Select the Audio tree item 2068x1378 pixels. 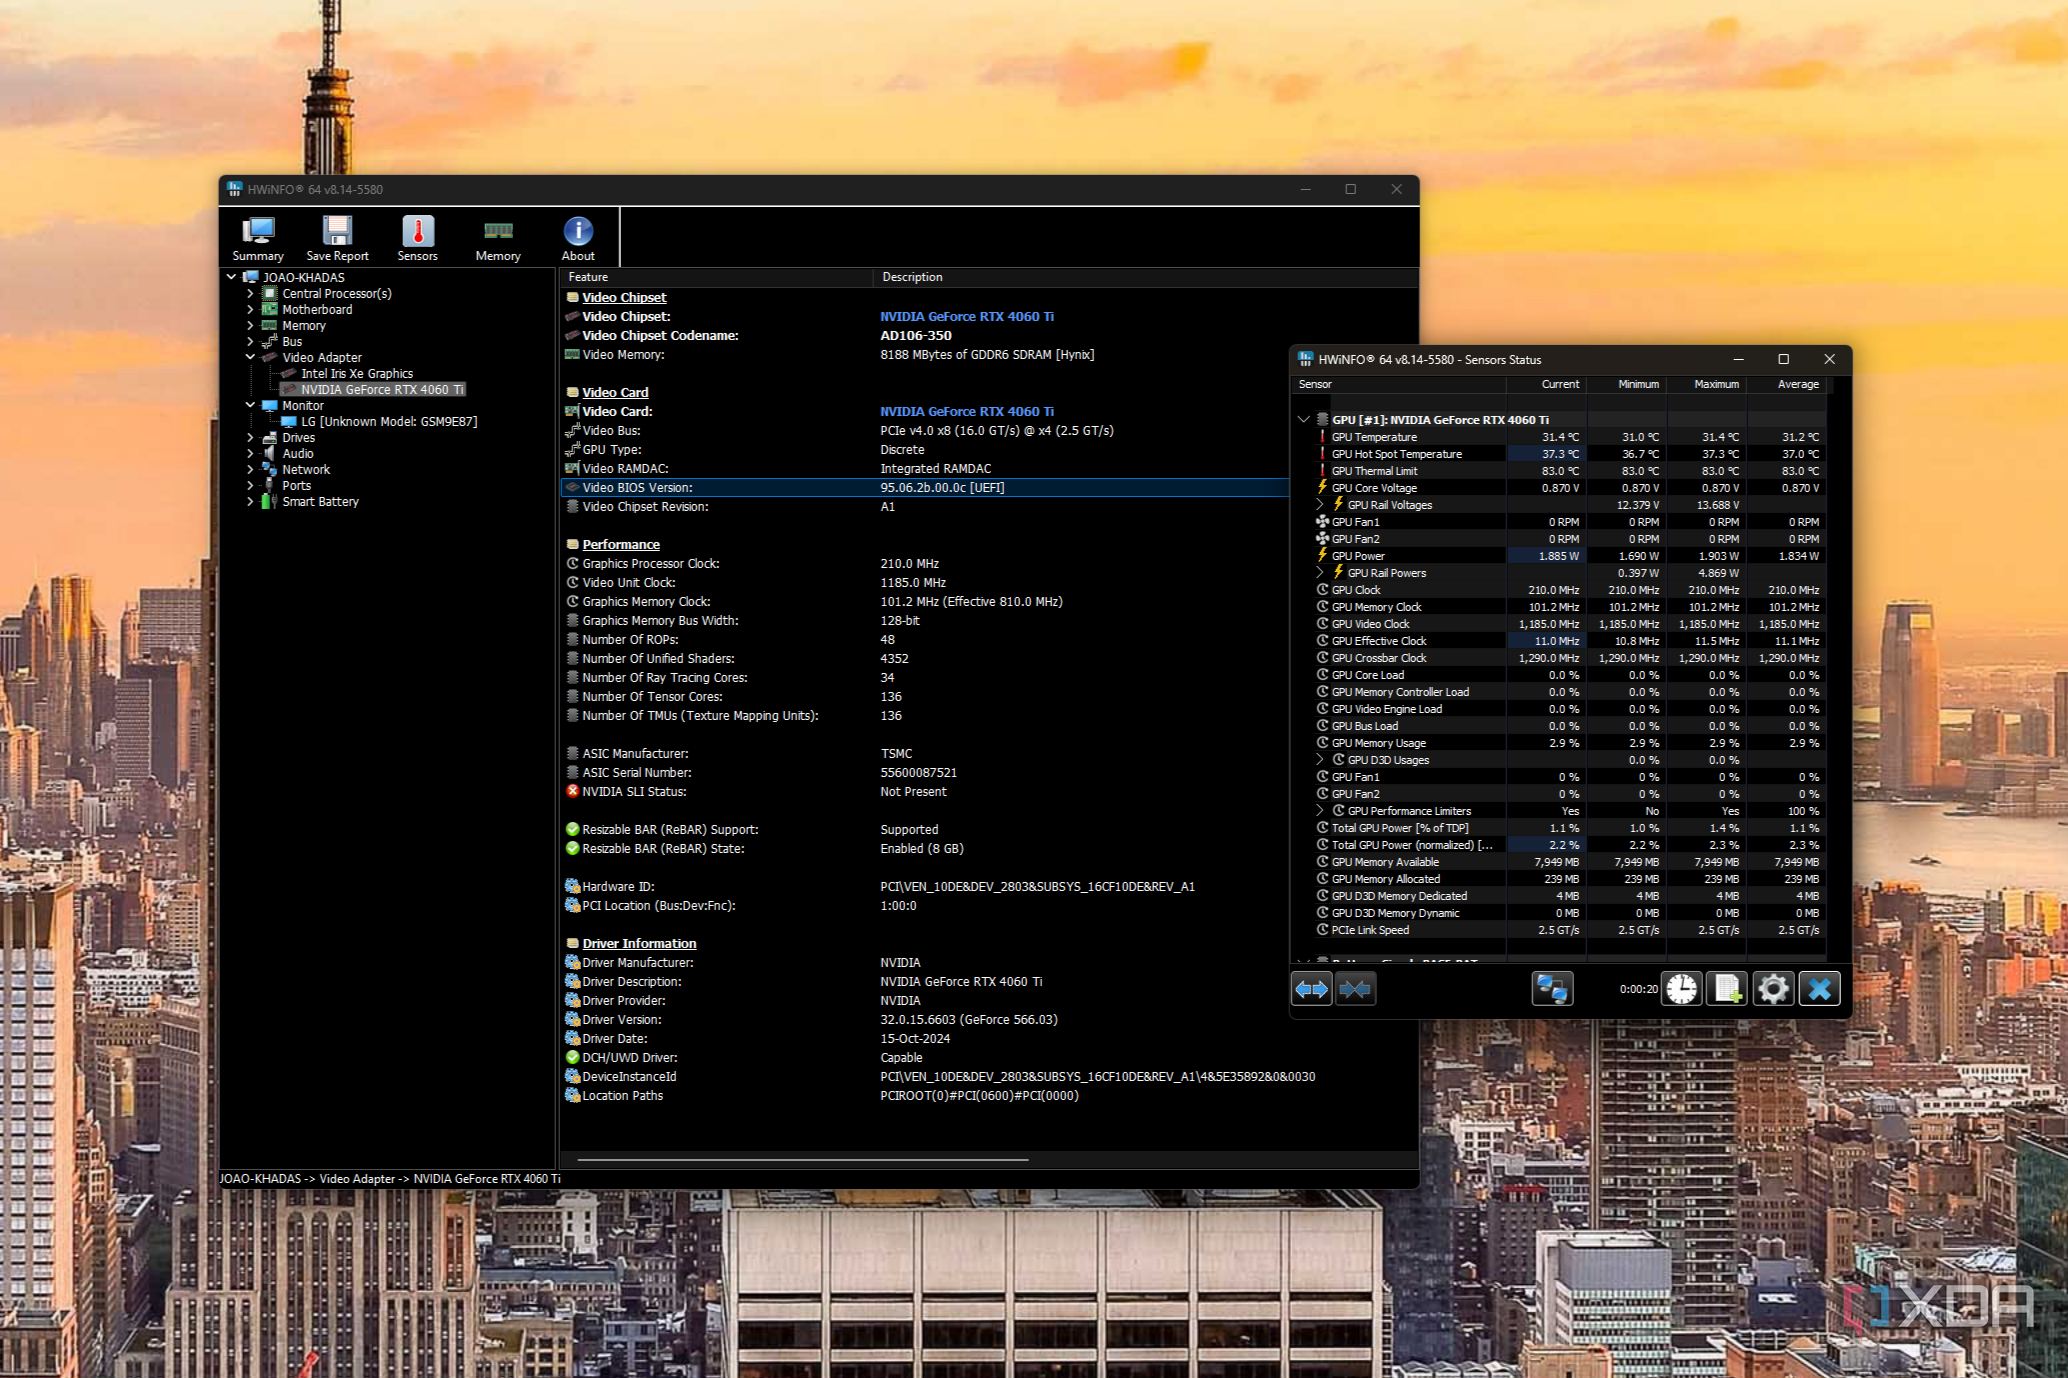click(298, 454)
